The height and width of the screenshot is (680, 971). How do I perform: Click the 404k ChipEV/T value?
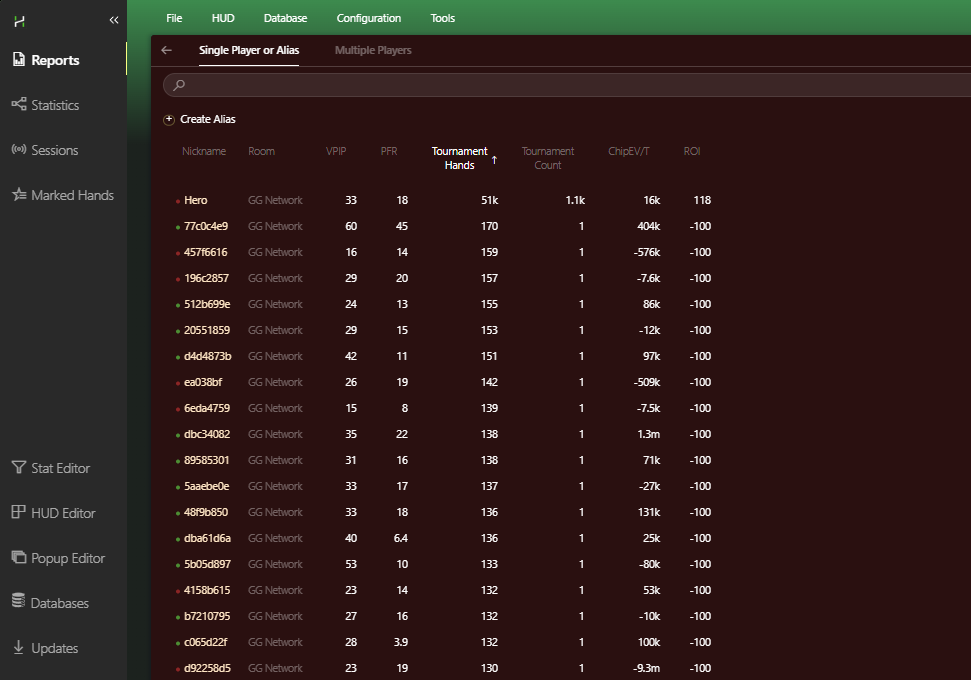(648, 226)
